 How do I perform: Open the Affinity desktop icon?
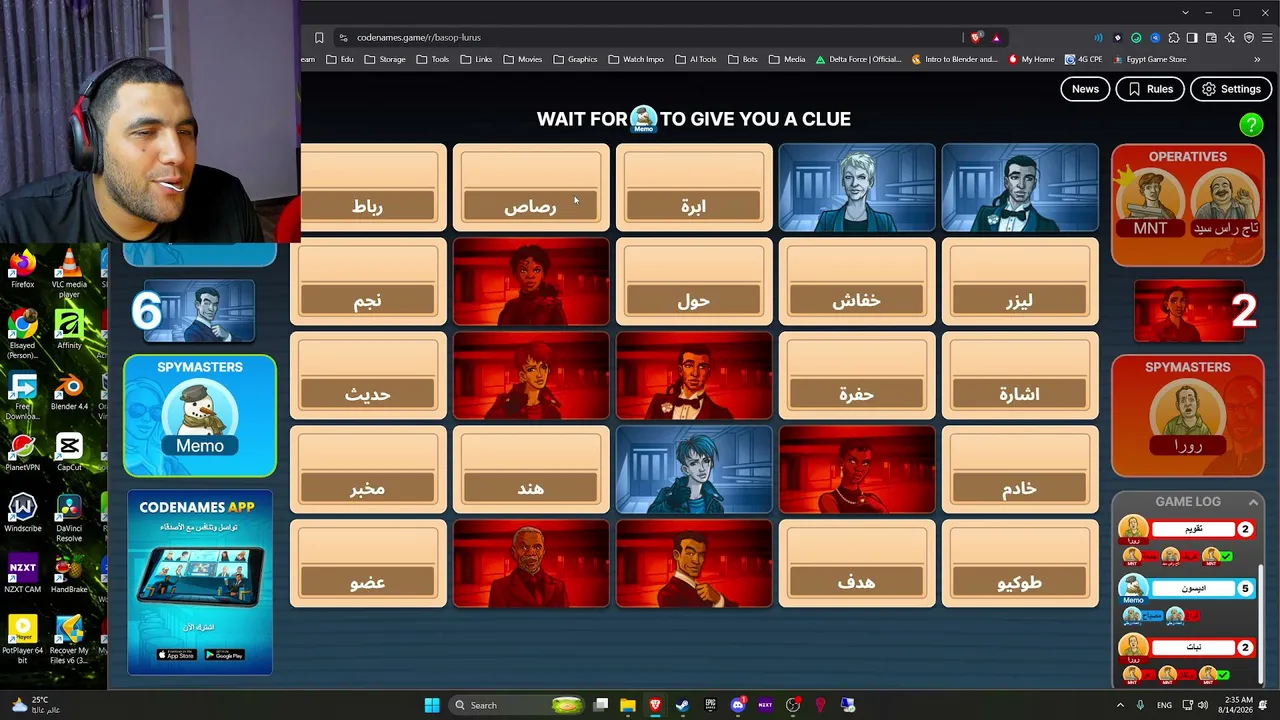(69, 329)
